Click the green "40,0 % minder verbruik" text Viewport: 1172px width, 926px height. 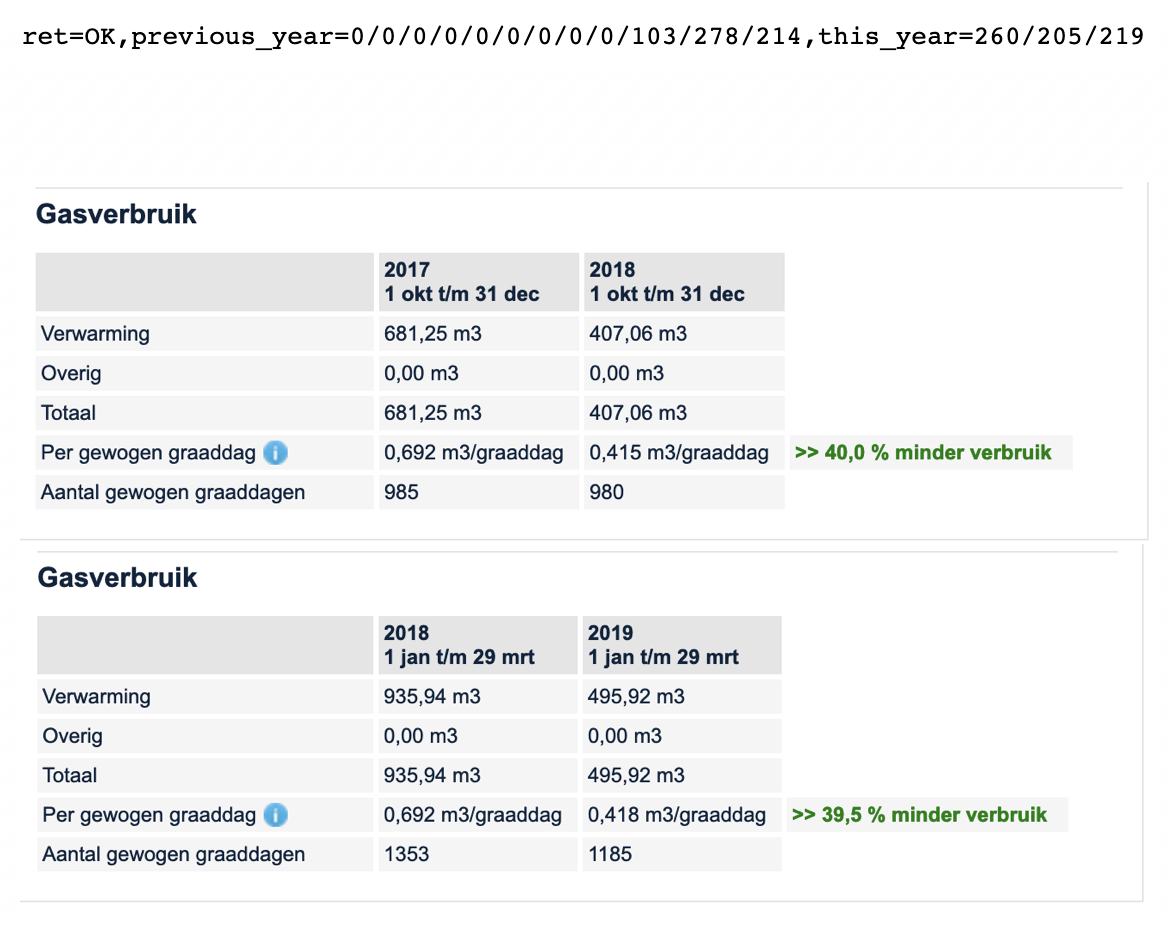point(923,453)
